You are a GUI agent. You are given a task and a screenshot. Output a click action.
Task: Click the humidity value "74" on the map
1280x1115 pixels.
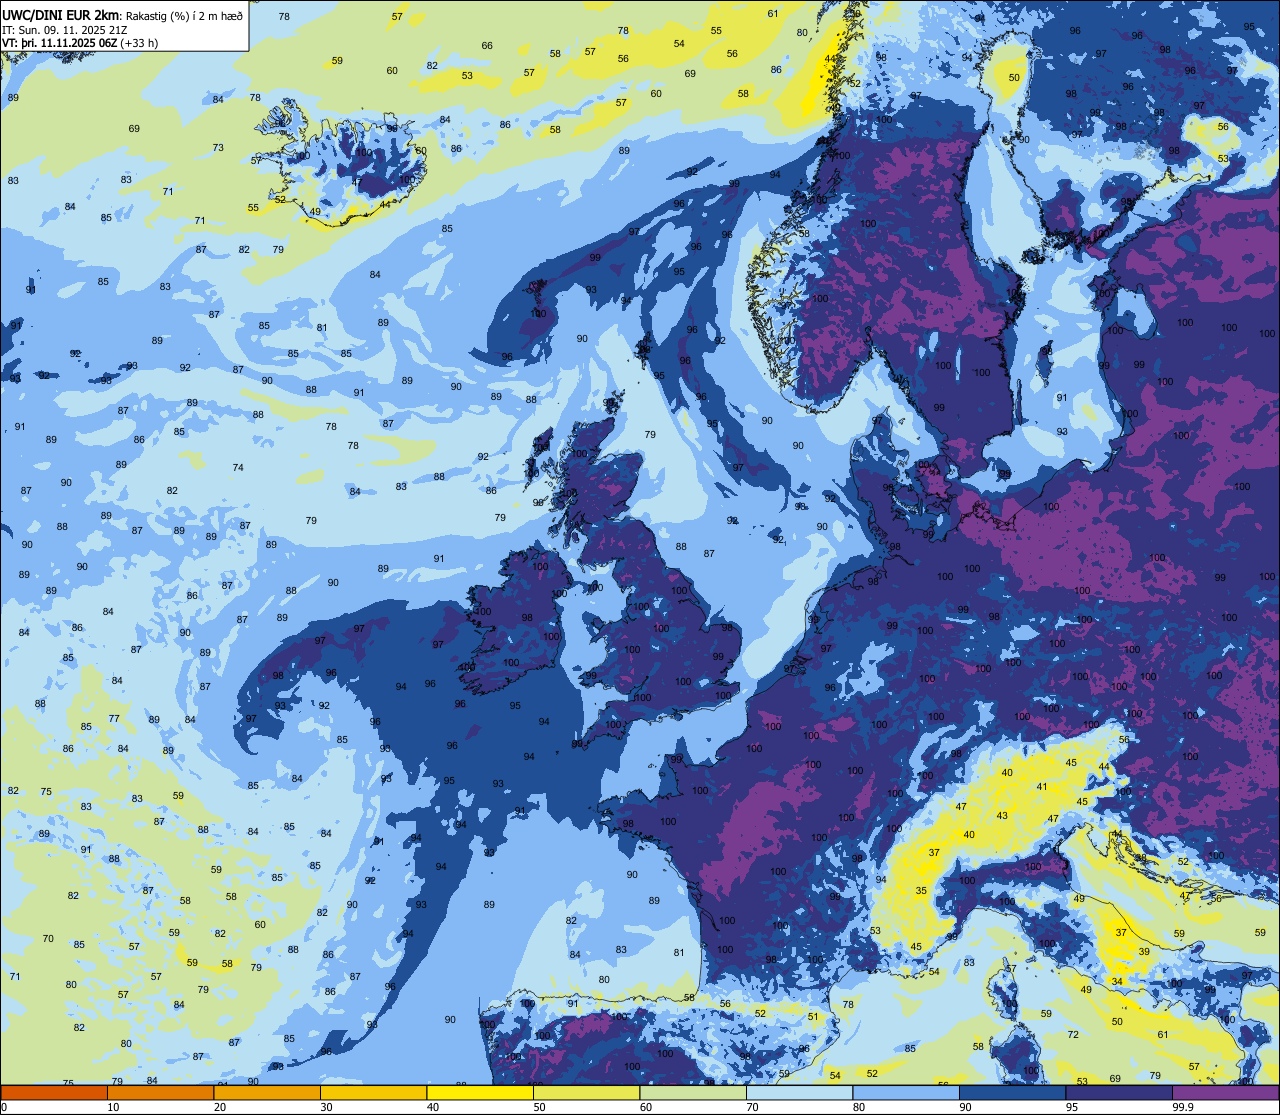pos(238,468)
